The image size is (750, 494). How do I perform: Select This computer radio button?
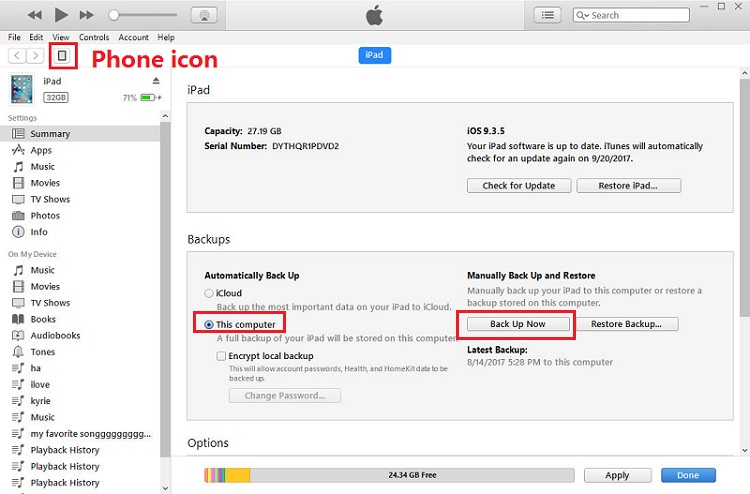[209, 325]
